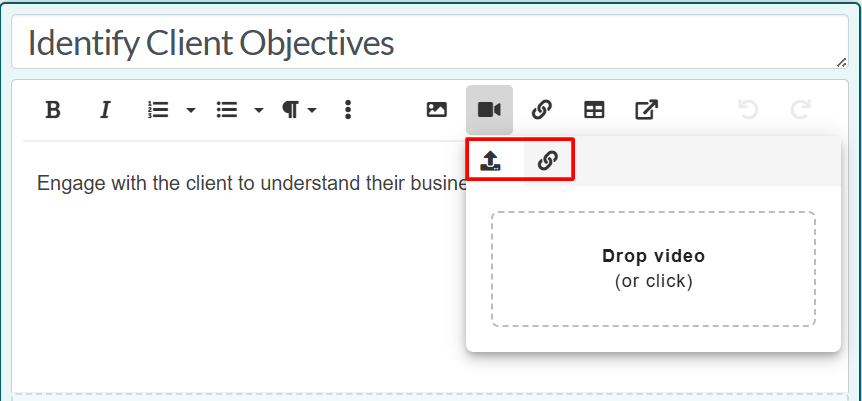Switch to the by-URL link tab in the video popup
The height and width of the screenshot is (401, 862).
point(547,161)
